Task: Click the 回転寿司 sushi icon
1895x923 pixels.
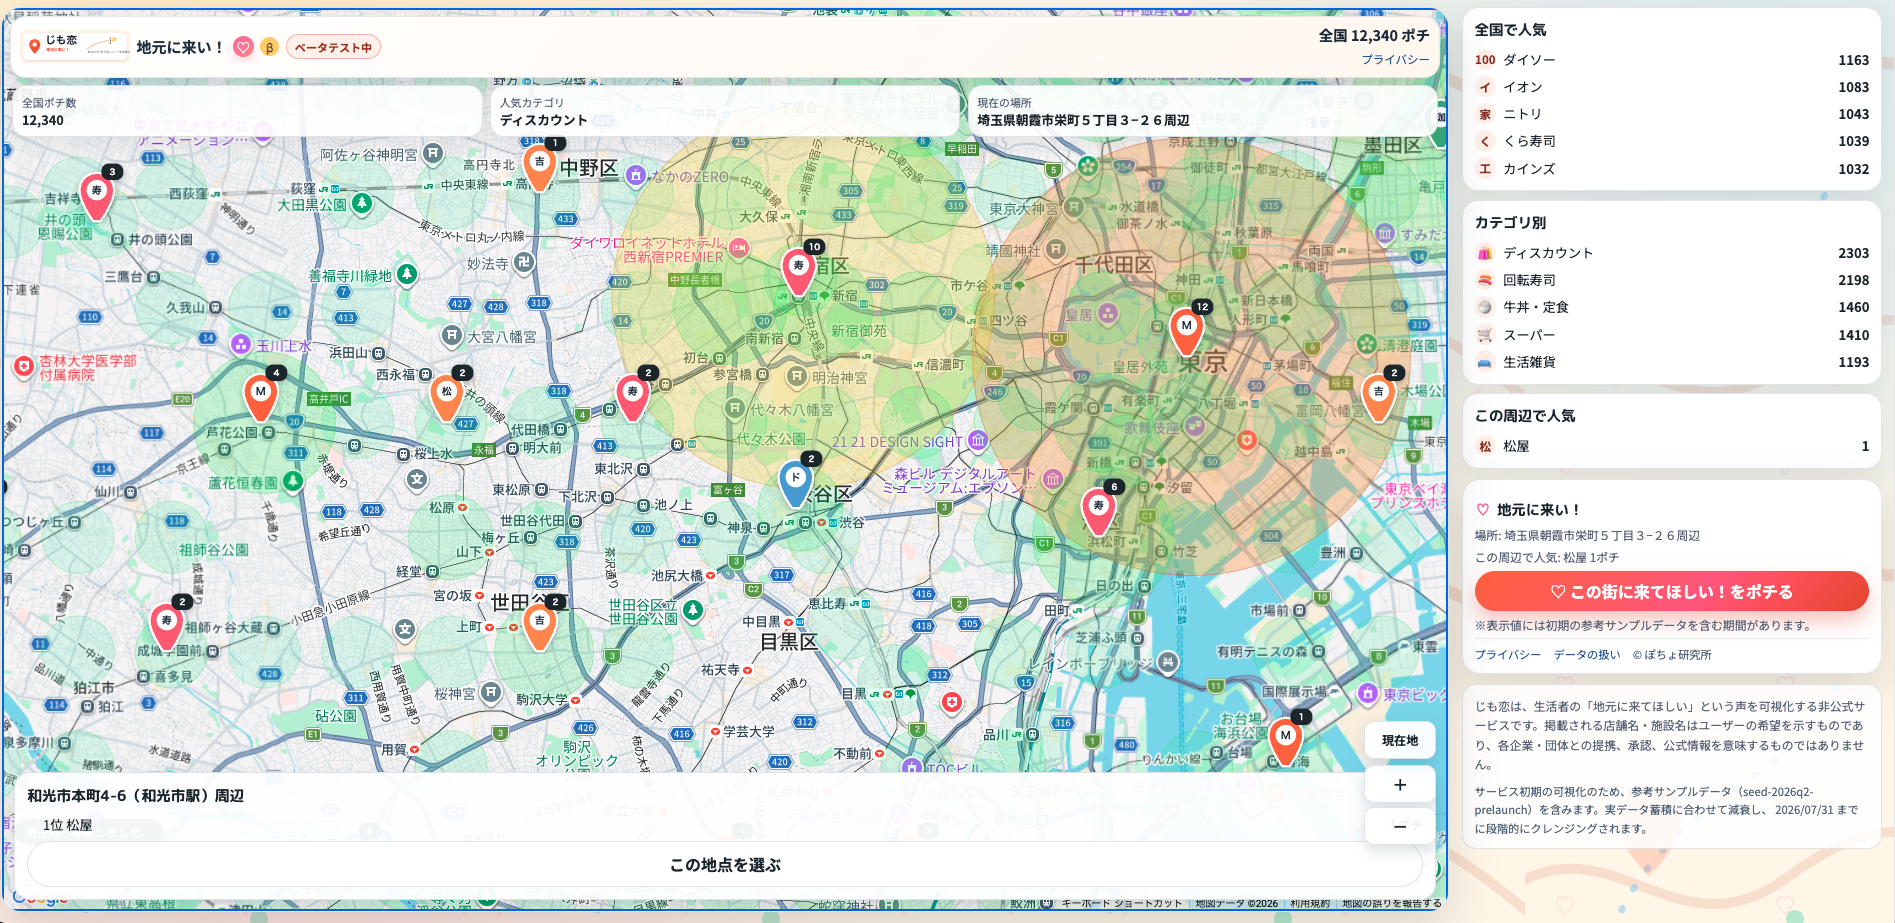Action: click(x=1485, y=280)
